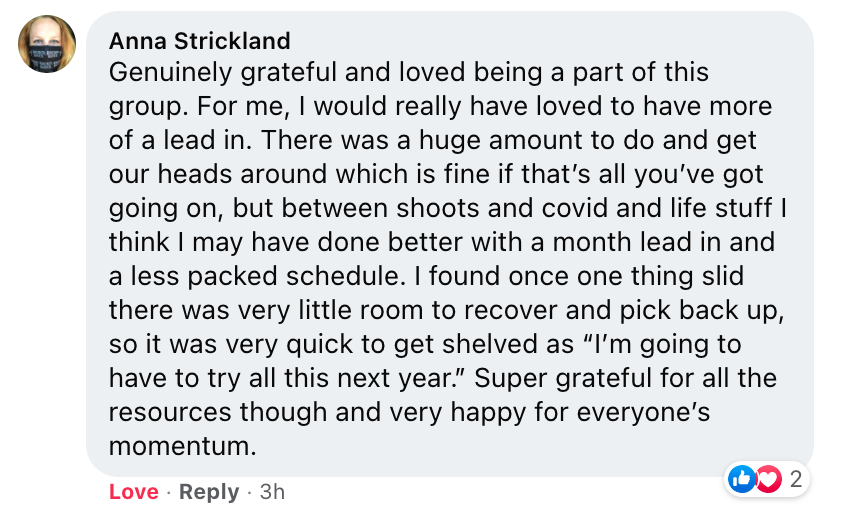Click the black face mask in avatar
This screenshot has height=508, width=866.
tap(47, 59)
